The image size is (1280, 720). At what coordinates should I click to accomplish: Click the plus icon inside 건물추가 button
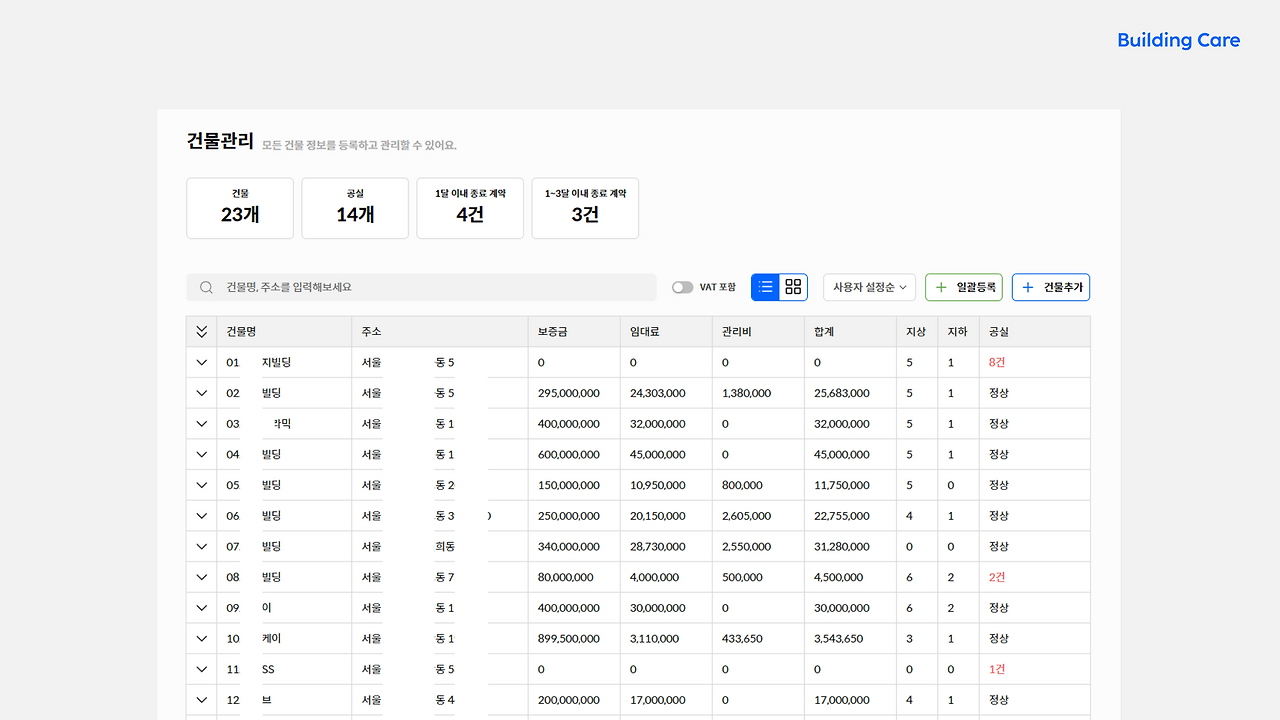pos(1028,287)
